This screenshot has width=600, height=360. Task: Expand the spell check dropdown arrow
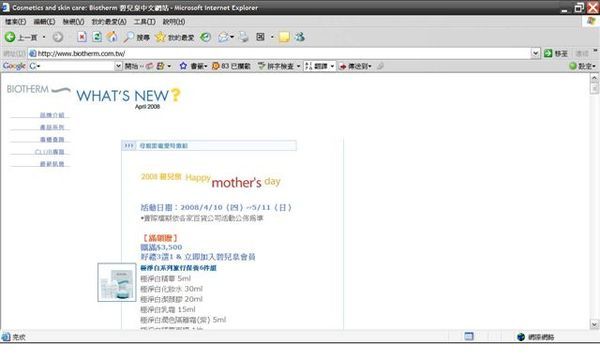298,66
